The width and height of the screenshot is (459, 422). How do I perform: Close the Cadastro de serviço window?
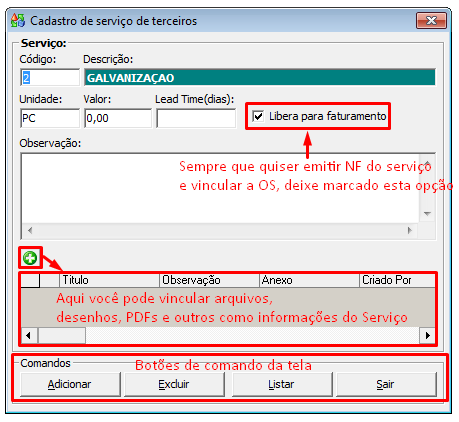431,21
